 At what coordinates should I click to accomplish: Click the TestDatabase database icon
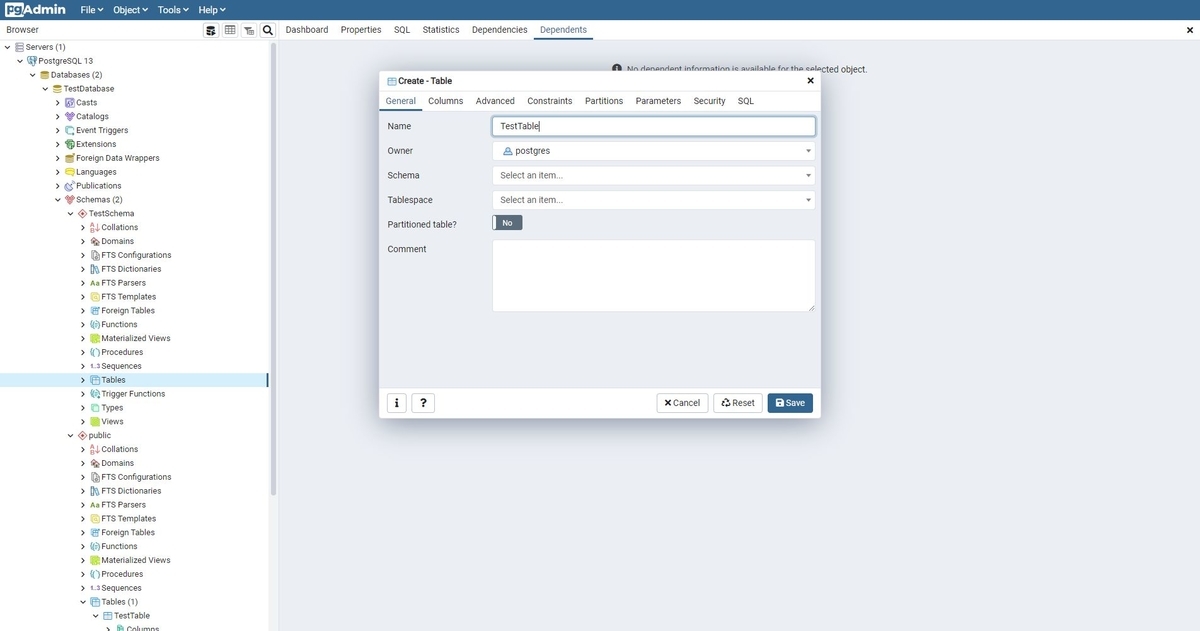[57, 89]
